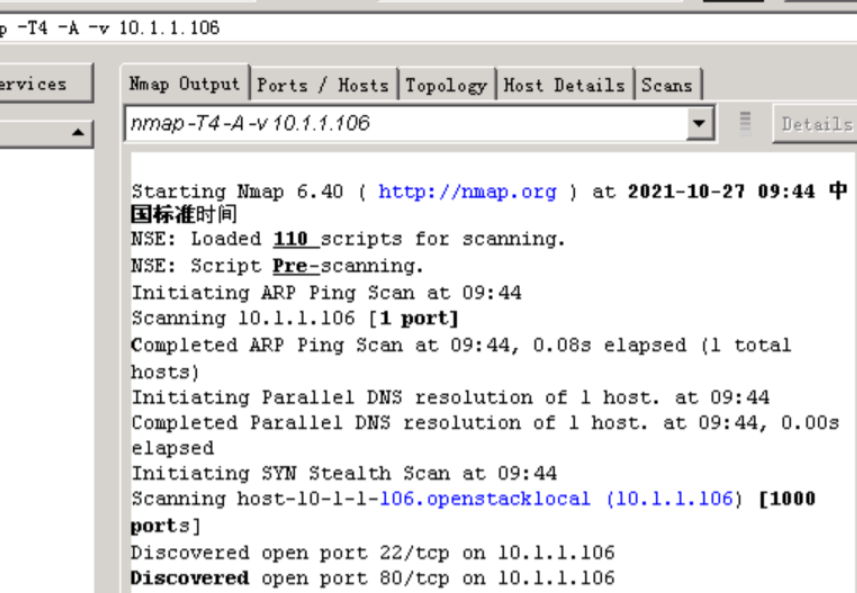The width and height of the screenshot is (857, 593).
Task: Click the 106.openstacklocal (10.1.1.106) hostname text
Action: [556, 499]
